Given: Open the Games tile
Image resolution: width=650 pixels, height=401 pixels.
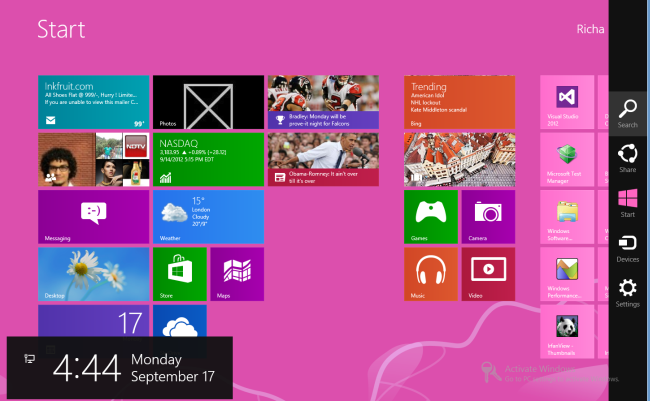Looking at the screenshot, I should (x=431, y=217).
